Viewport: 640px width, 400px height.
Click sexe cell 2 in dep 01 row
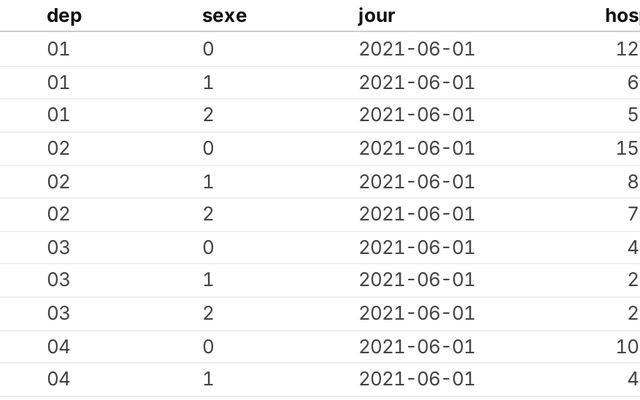pos(208,115)
